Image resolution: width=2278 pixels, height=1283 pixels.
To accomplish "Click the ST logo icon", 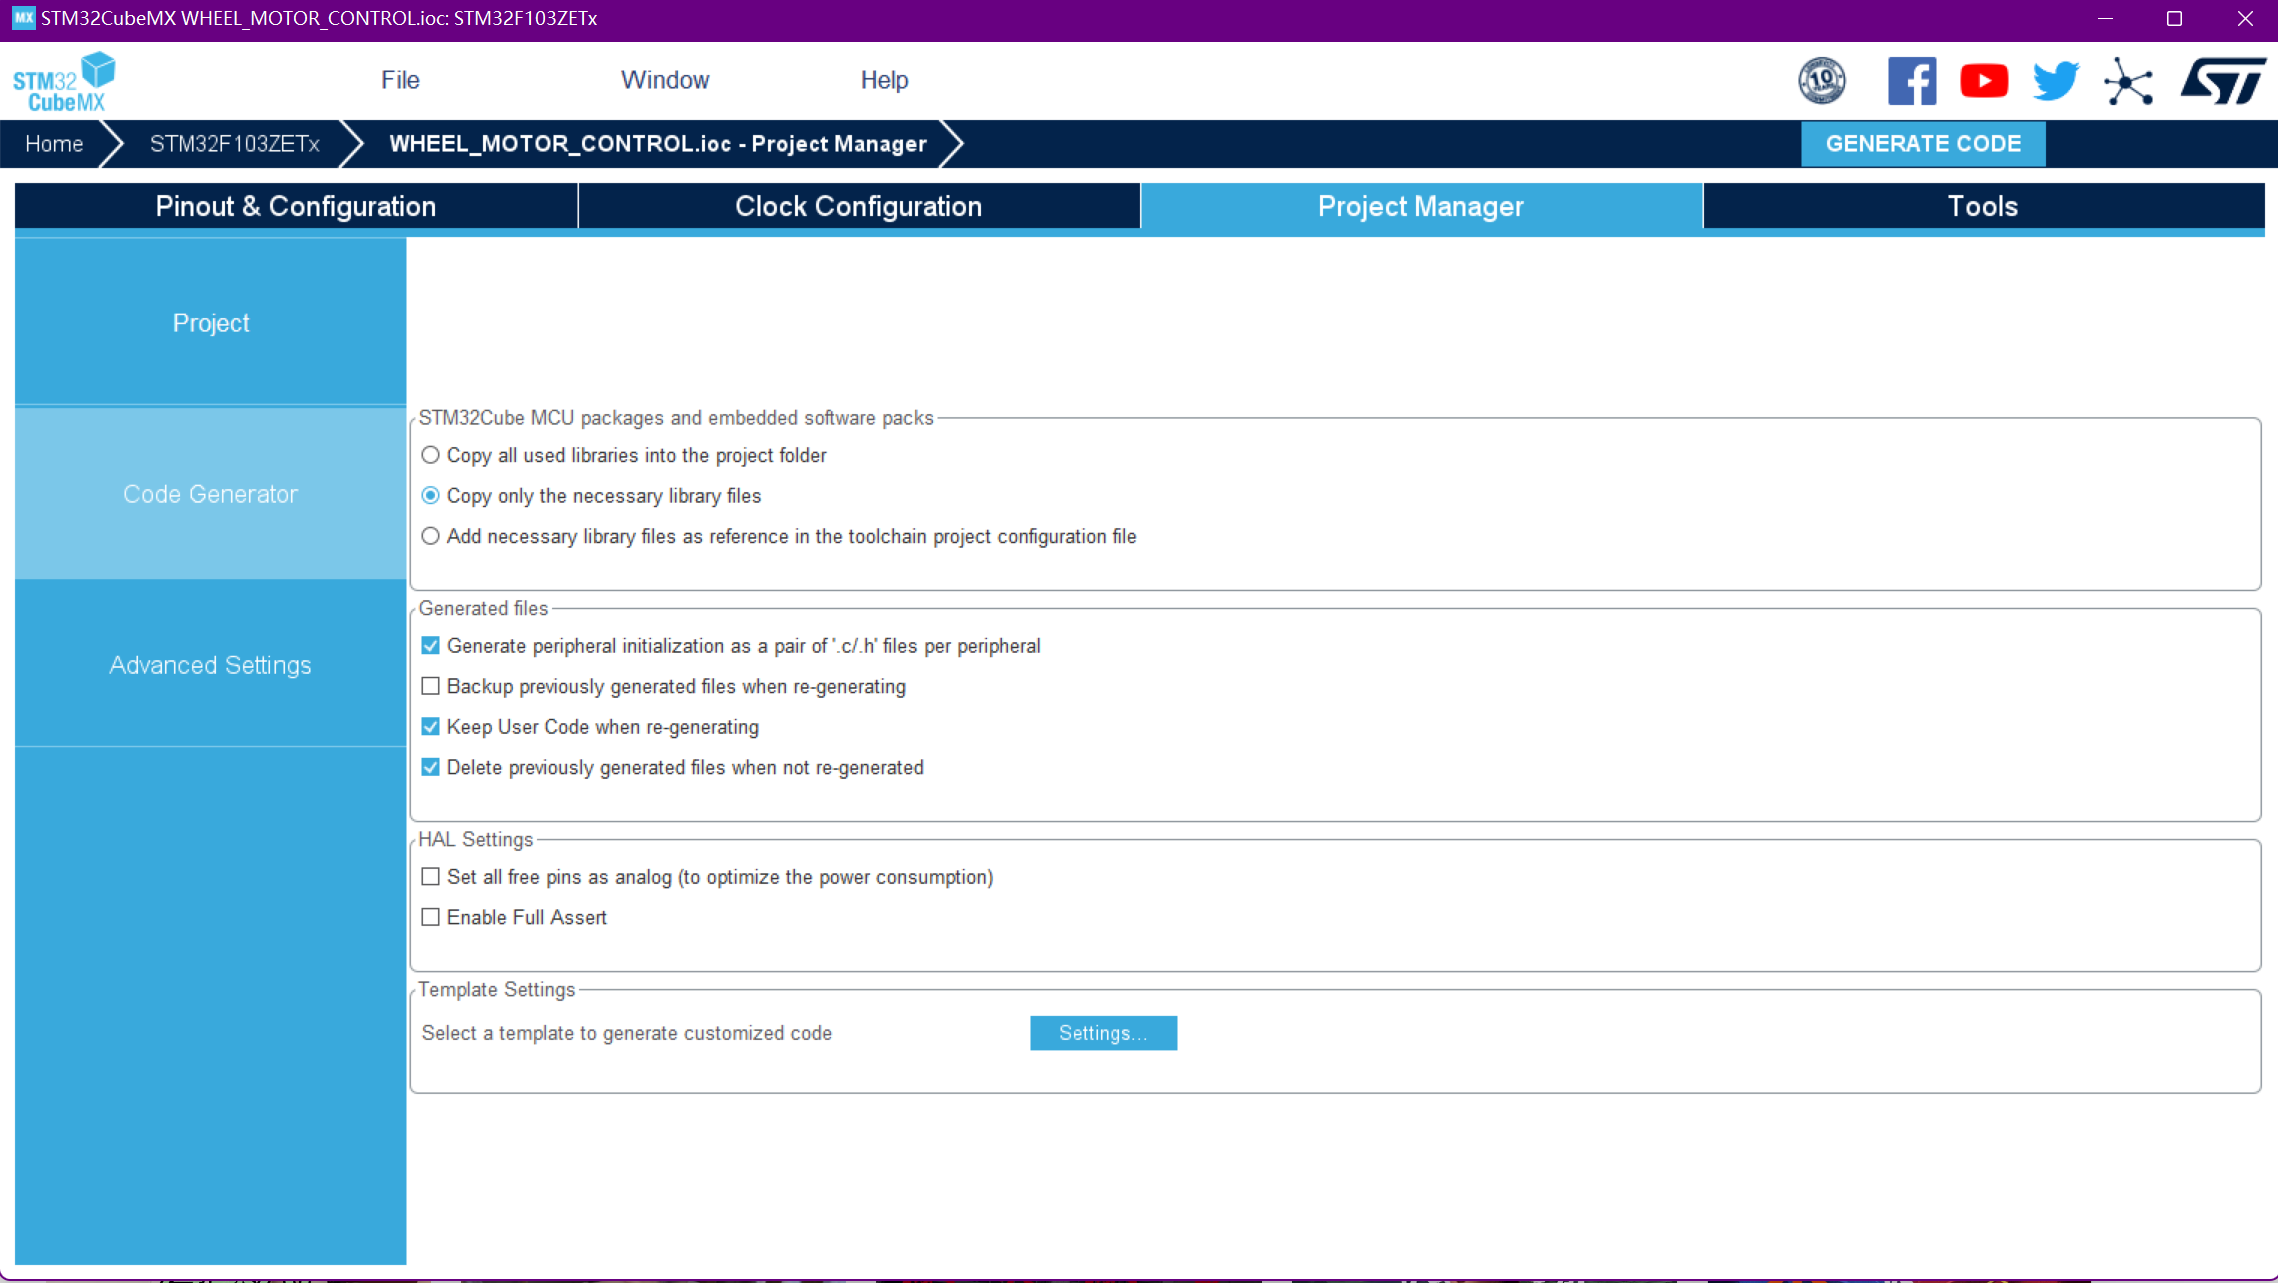I will (x=2222, y=81).
